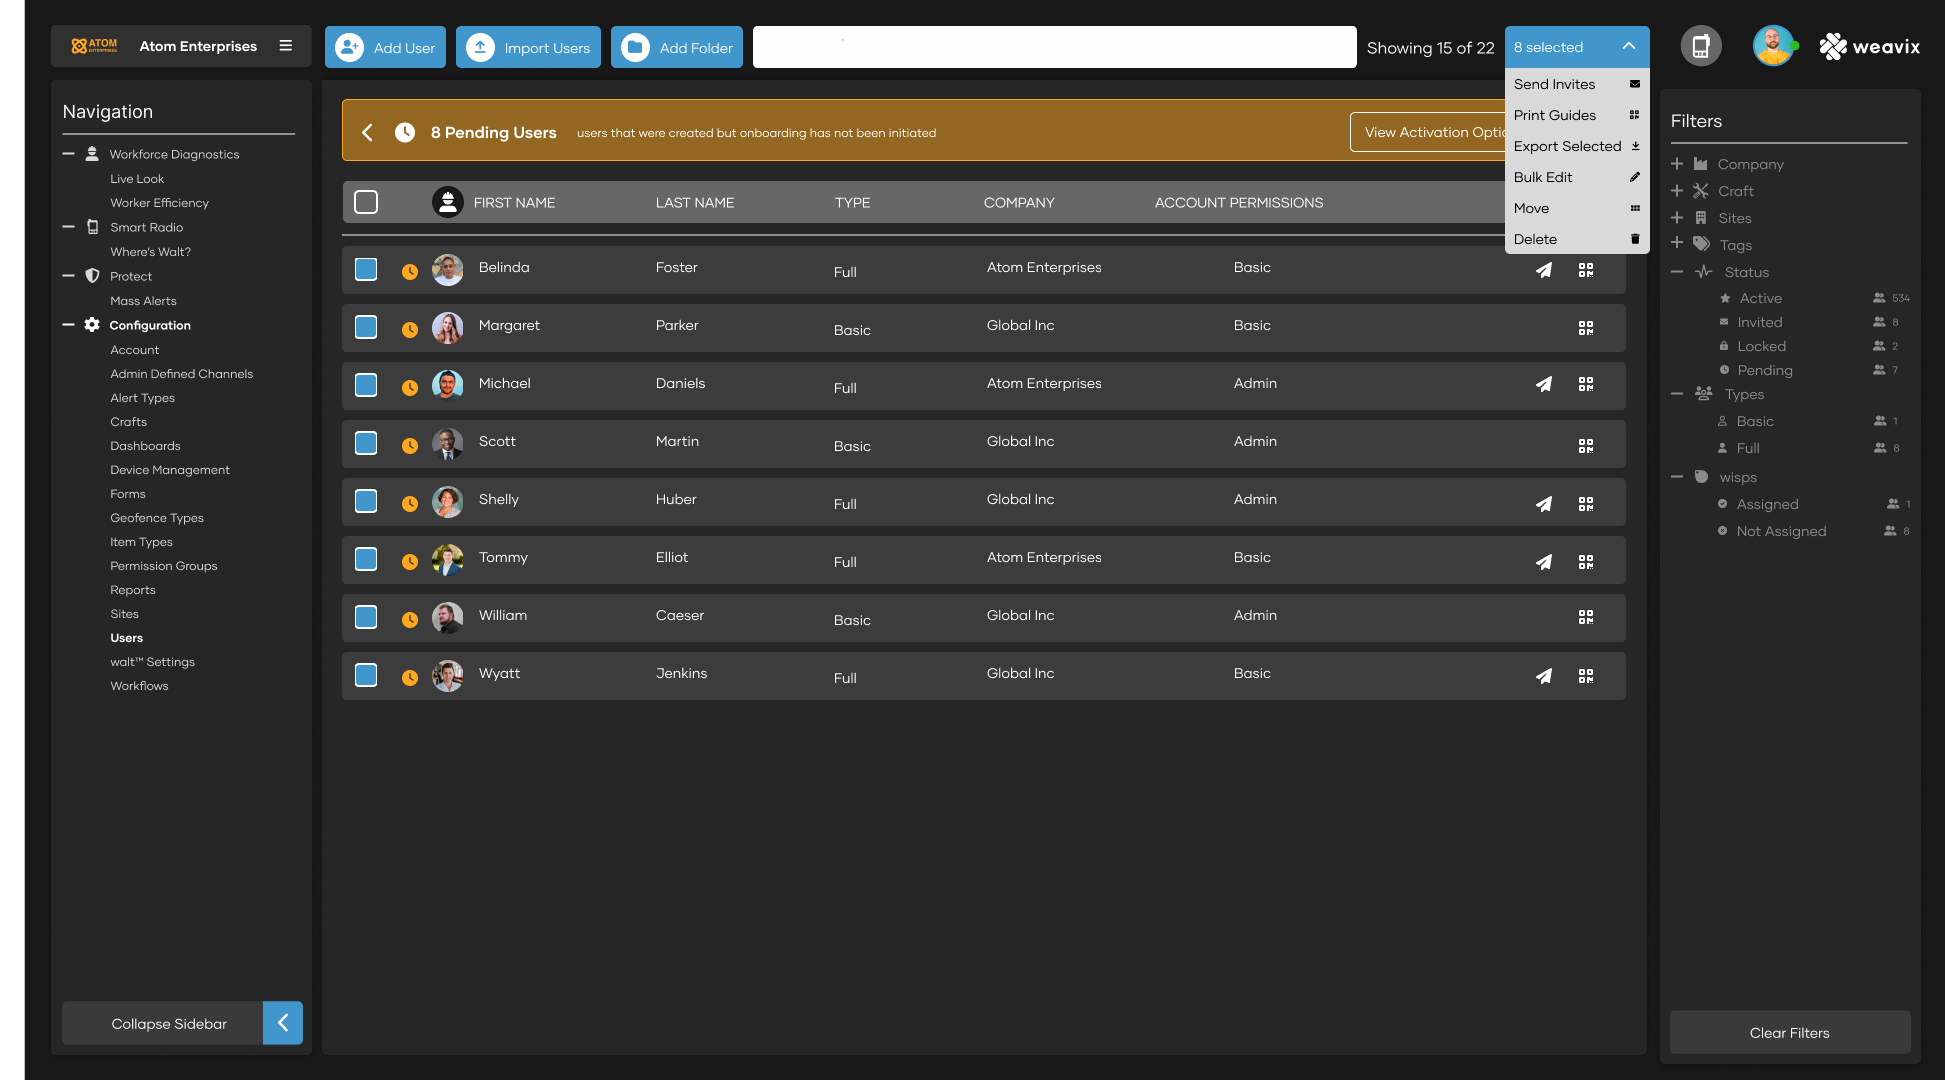Uncheck the checkbox for Margaret Parker
Screen dimensions: 1945x1080
coord(366,327)
